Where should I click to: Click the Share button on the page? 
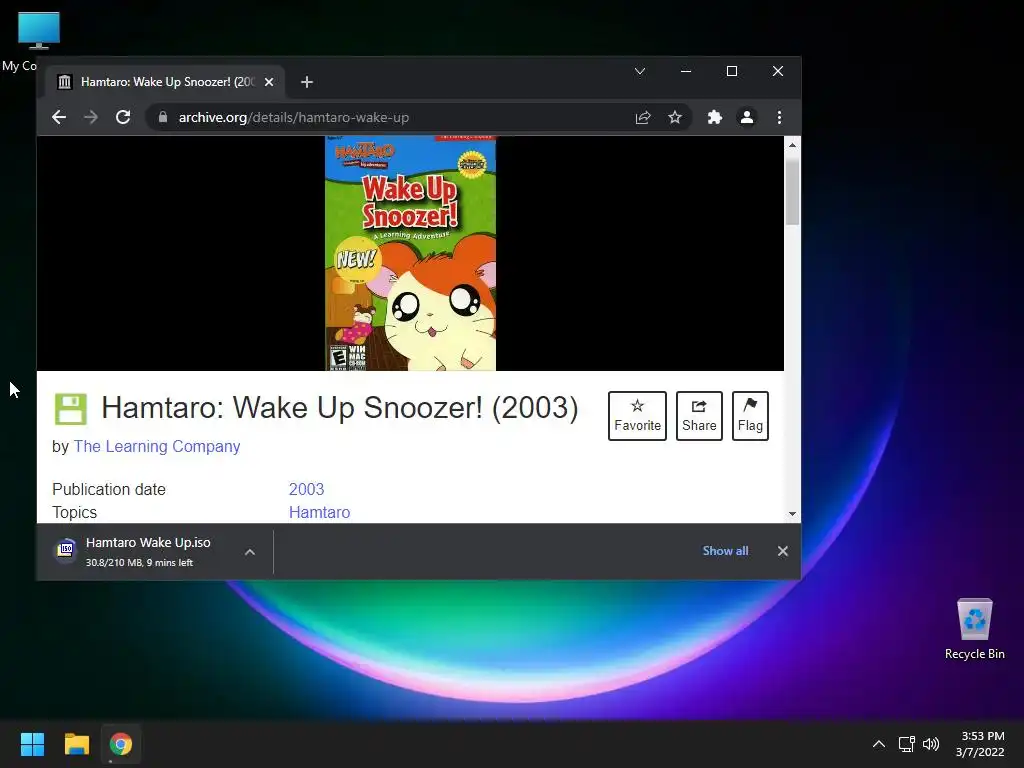point(699,416)
